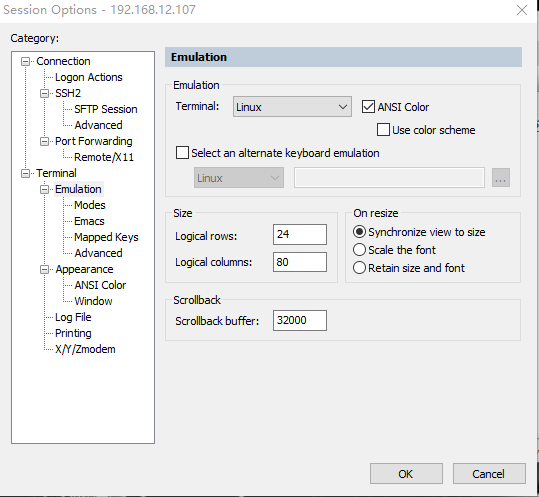The height and width of the screenshot is (497, 539).
Task: Collapse the Connection tree node
Action: pos(25,62)
